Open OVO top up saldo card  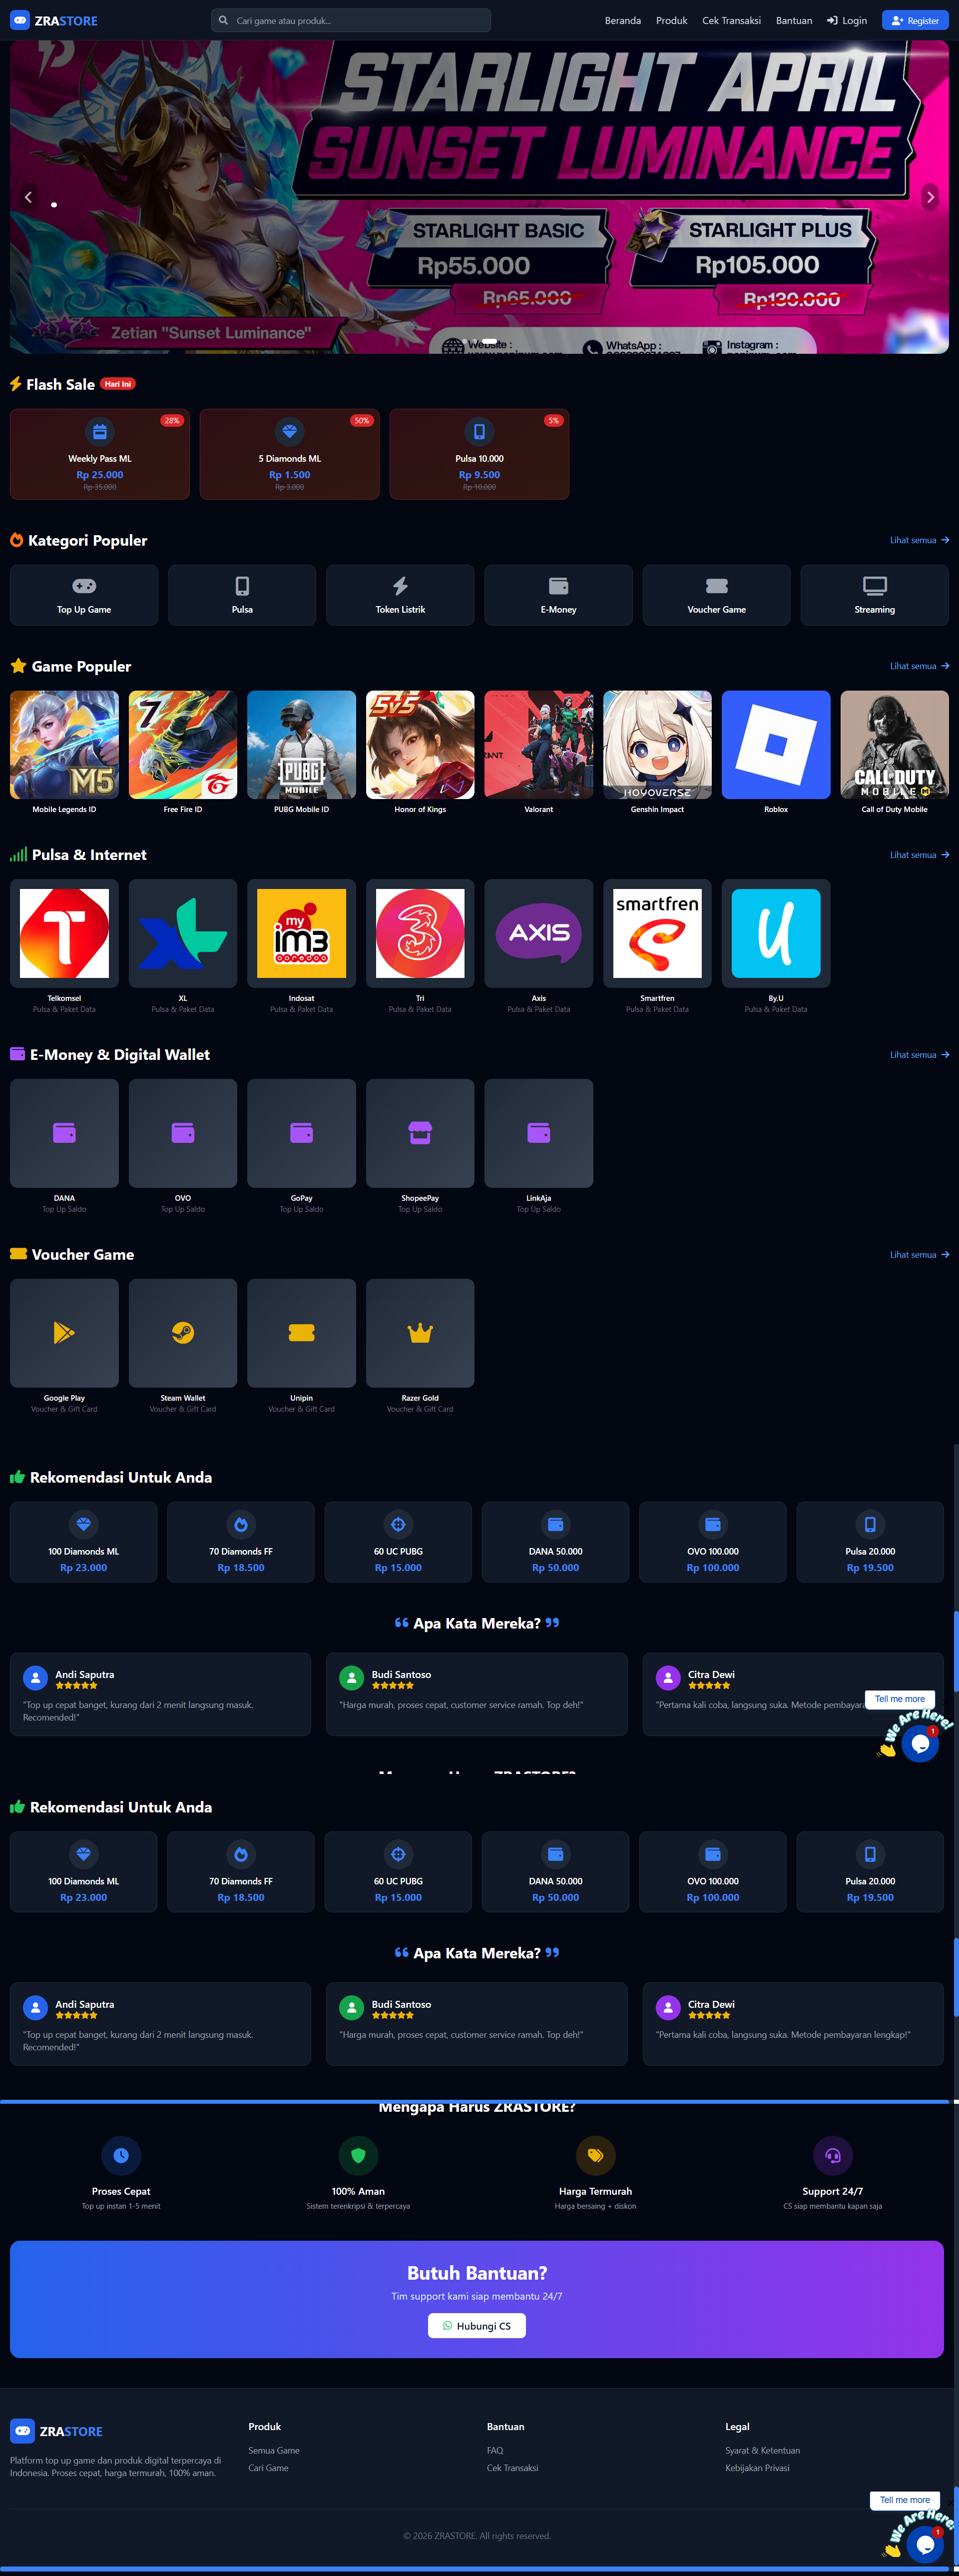click(x=183, y=1133)
